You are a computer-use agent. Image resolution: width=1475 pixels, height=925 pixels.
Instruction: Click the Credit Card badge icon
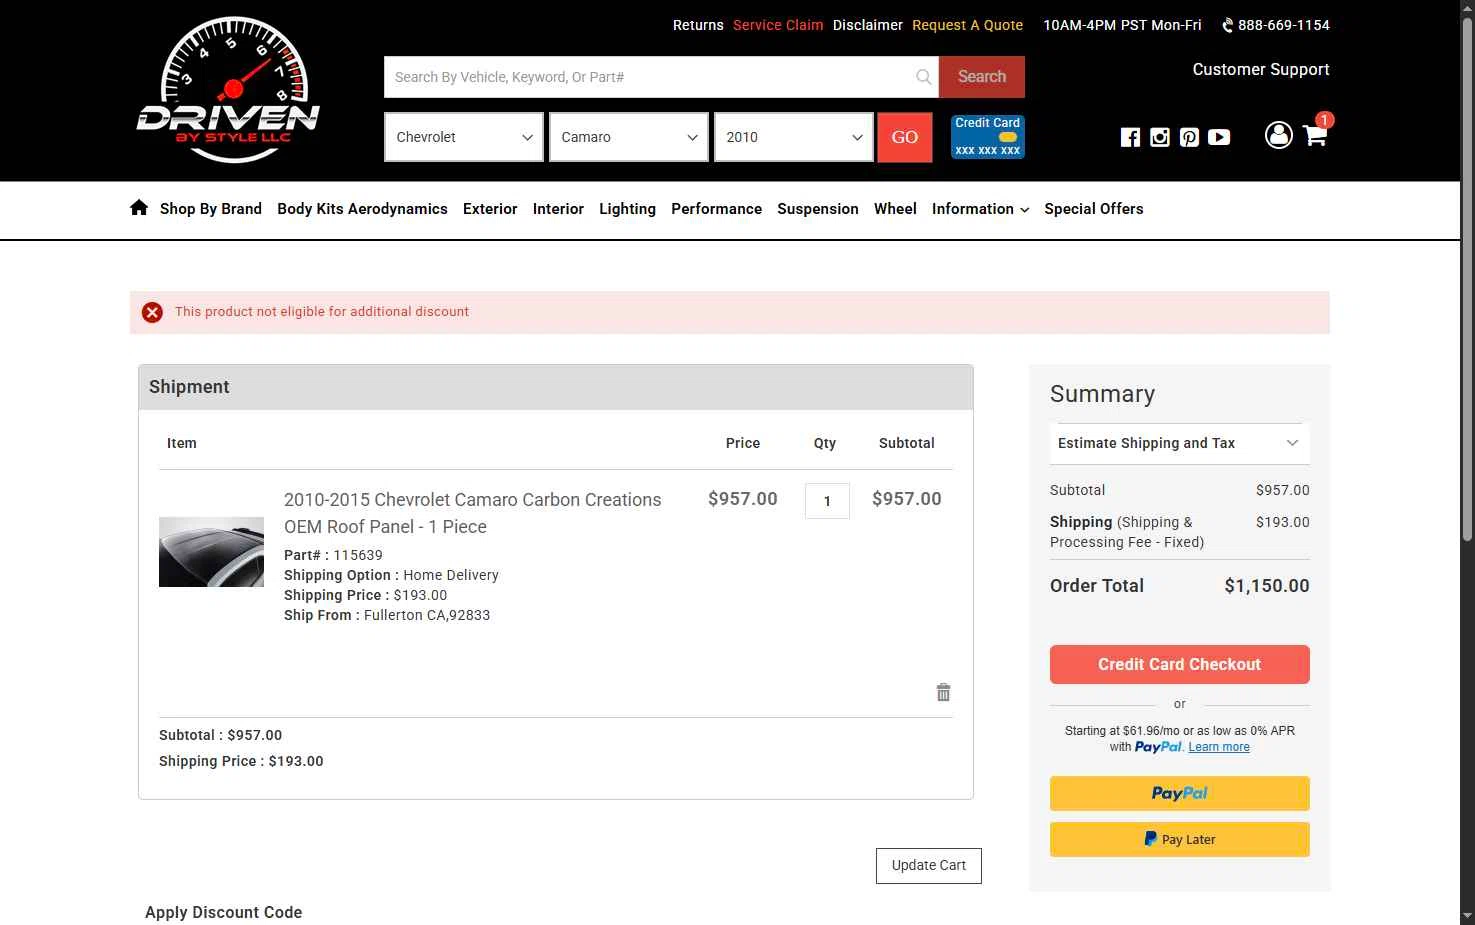987,137
